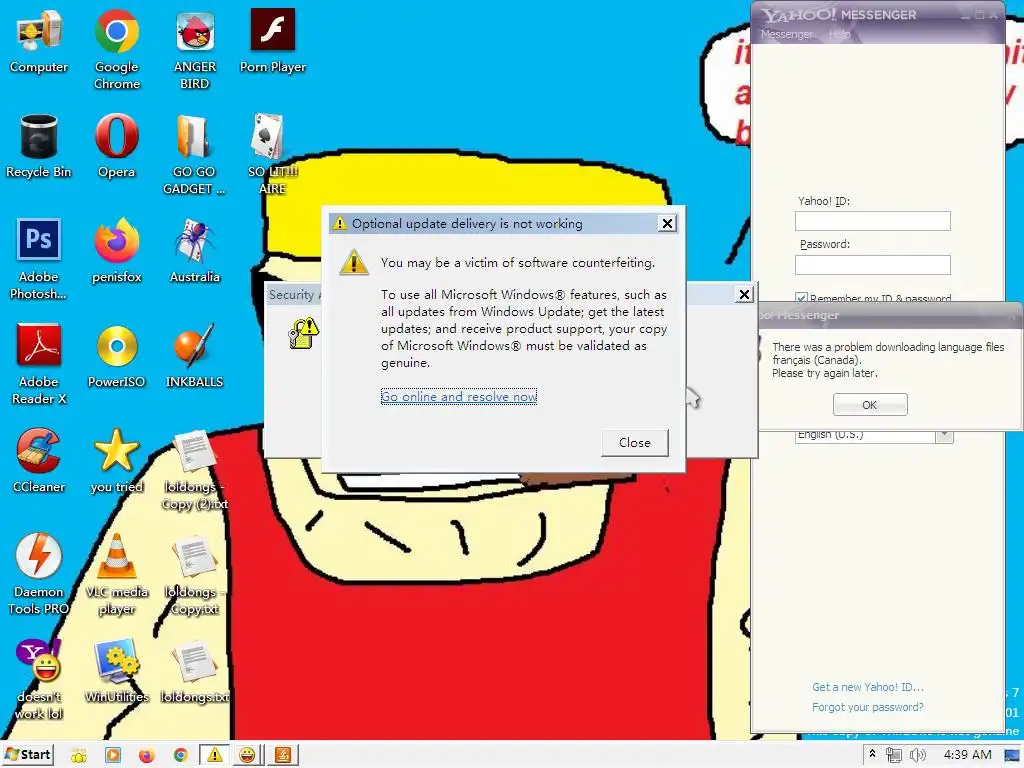The width and height of the screenshot is (1024, 768).
Task: Select the Australia spider solitaire icon
Action: point(195,251)
